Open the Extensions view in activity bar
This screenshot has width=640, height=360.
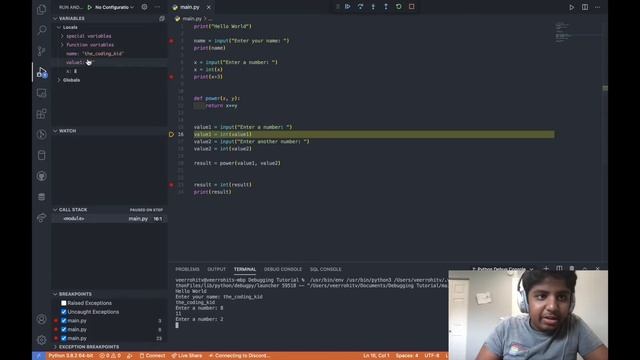point(41,114)
